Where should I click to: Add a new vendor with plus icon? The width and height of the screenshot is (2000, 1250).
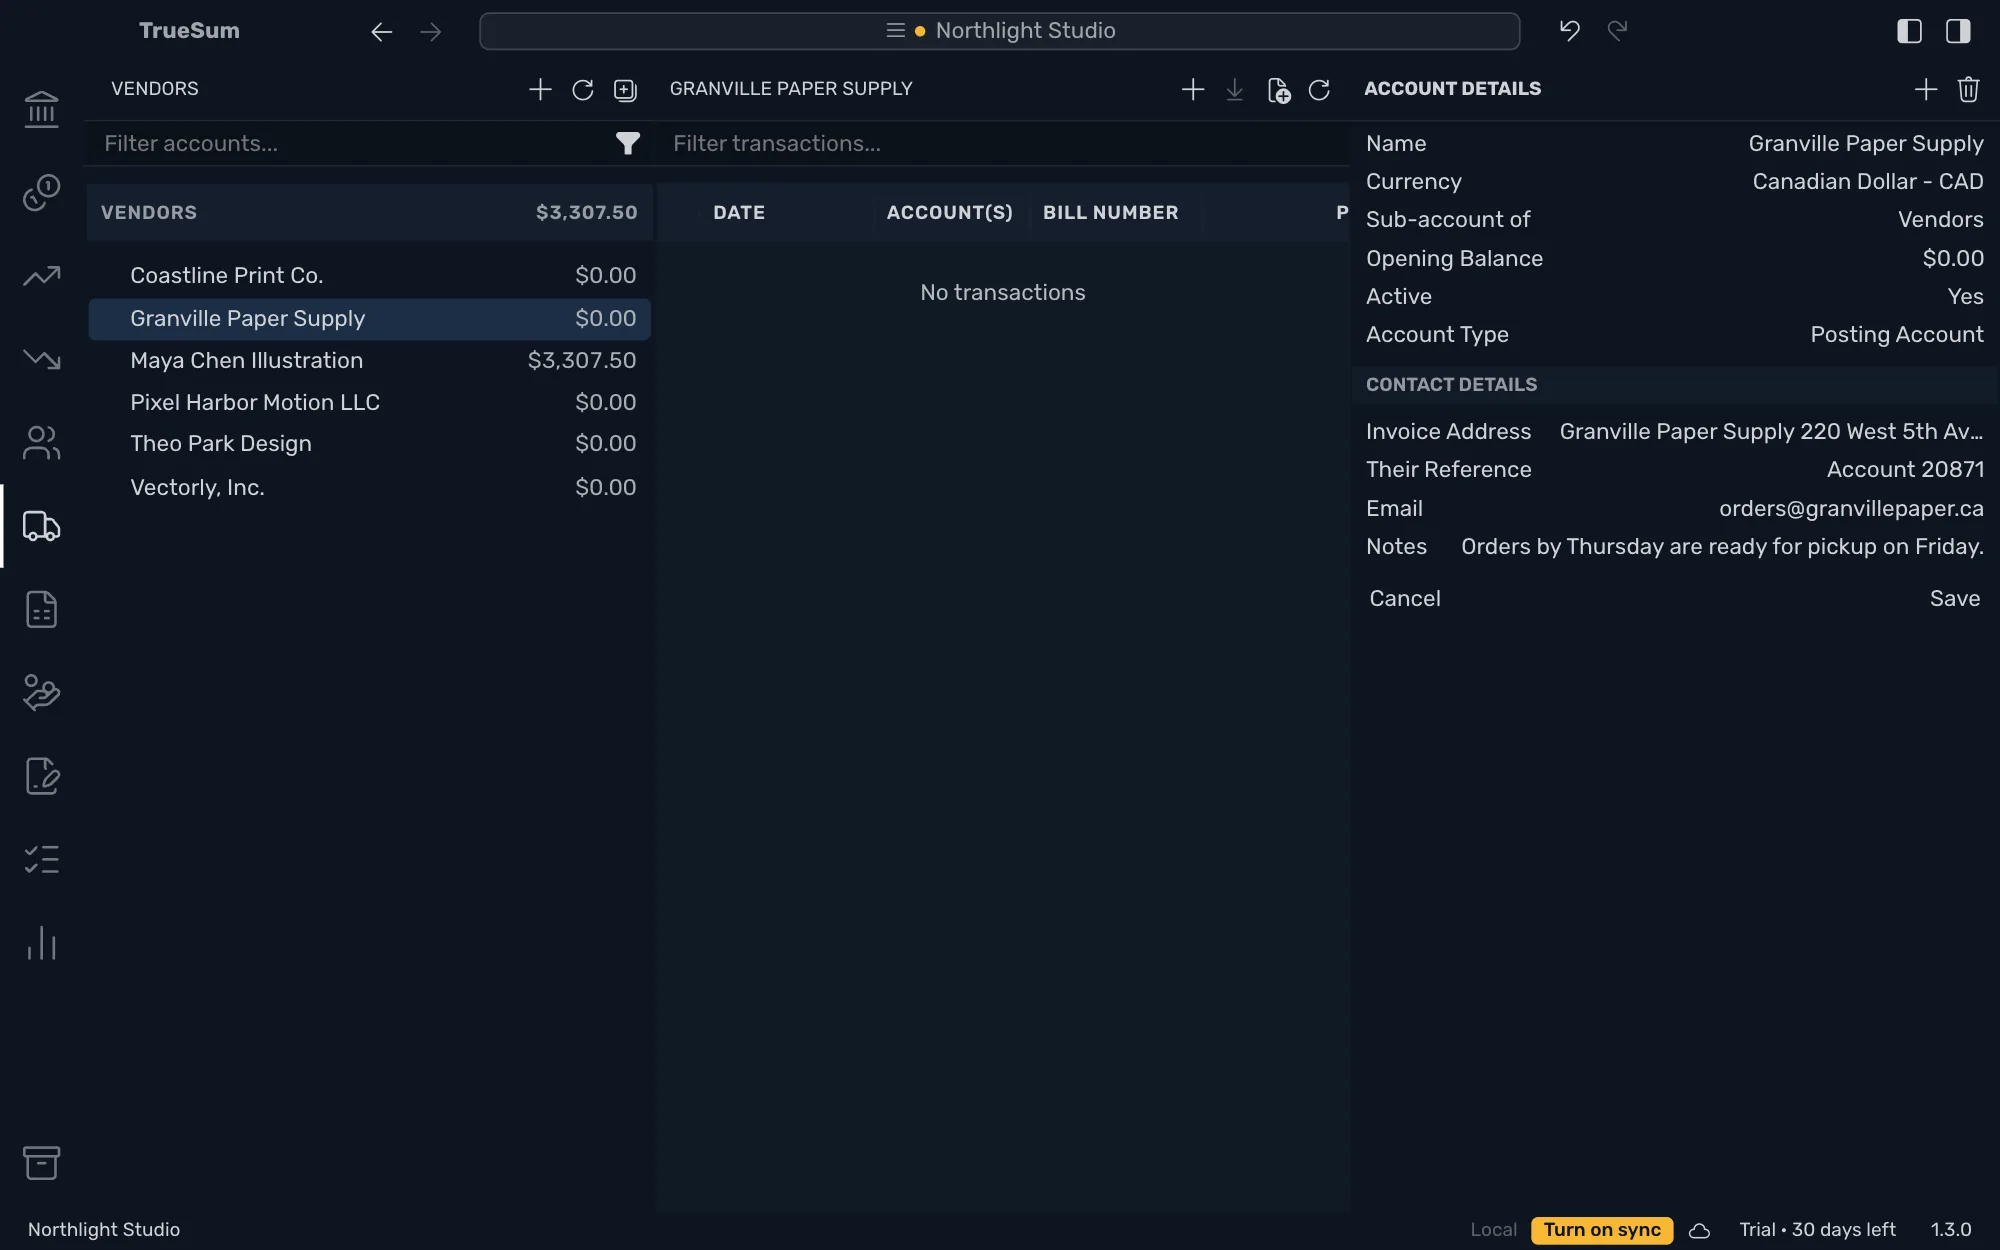coord(540,90)
